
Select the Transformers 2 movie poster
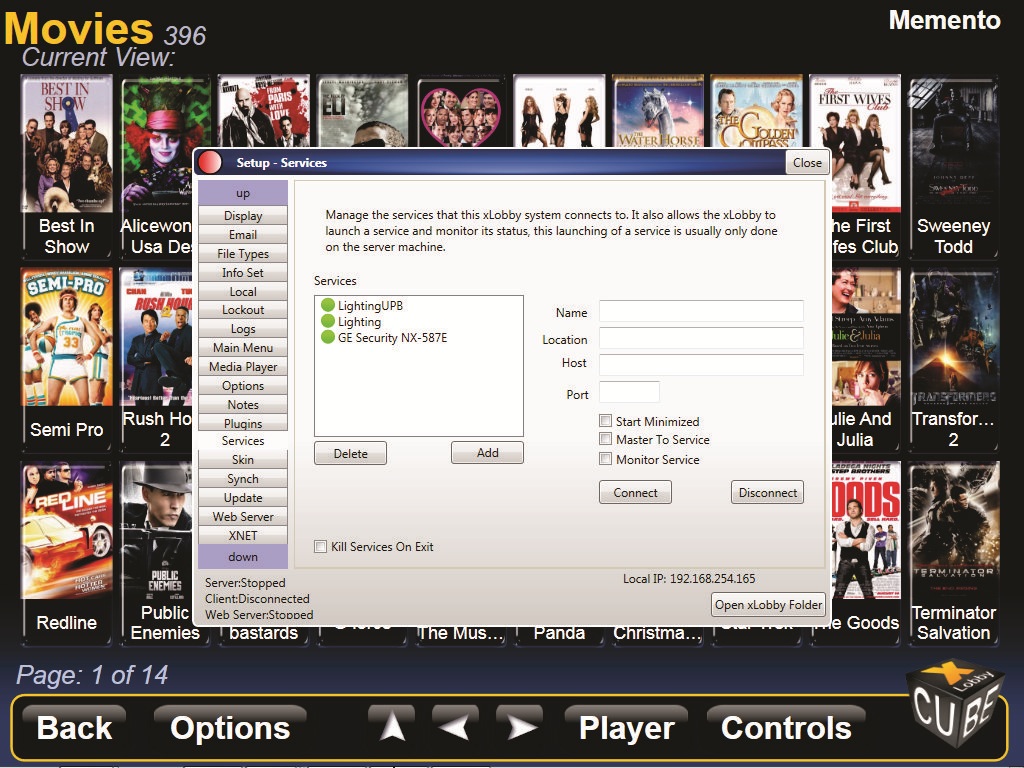pyautogui.click(x=953, y=337)
